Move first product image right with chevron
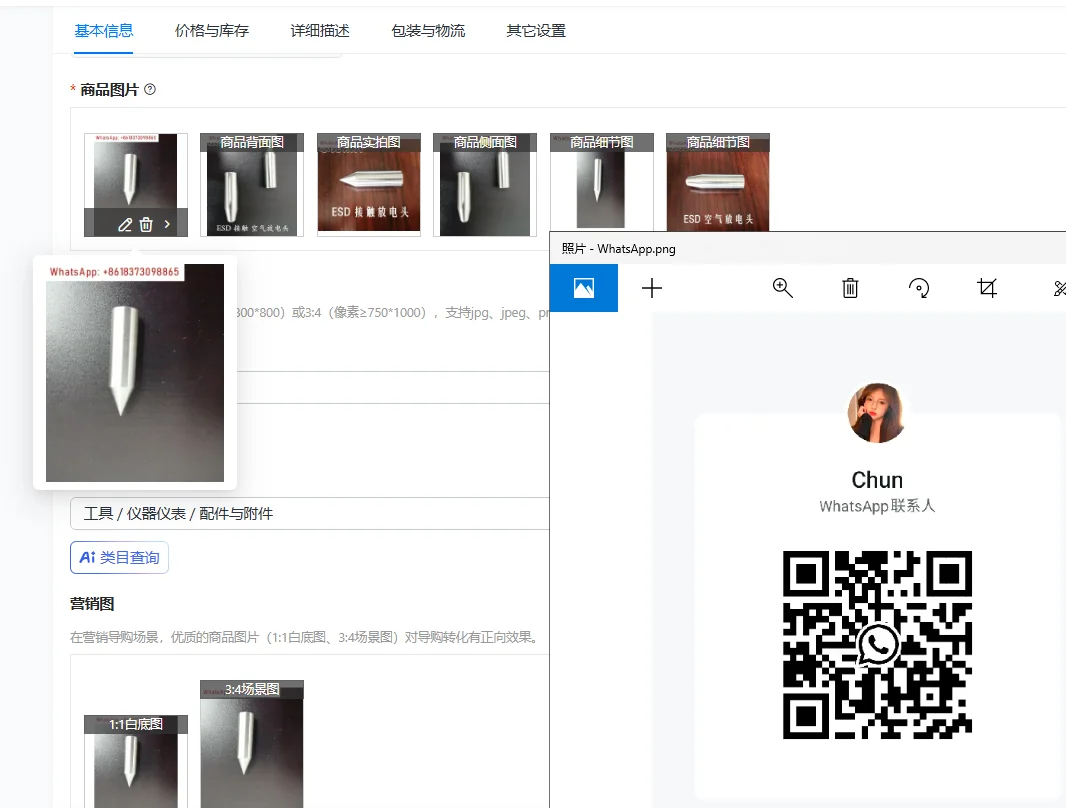The width and height of the screenshot is (1066, 808). pyautogui.click(x=167, y=224)
